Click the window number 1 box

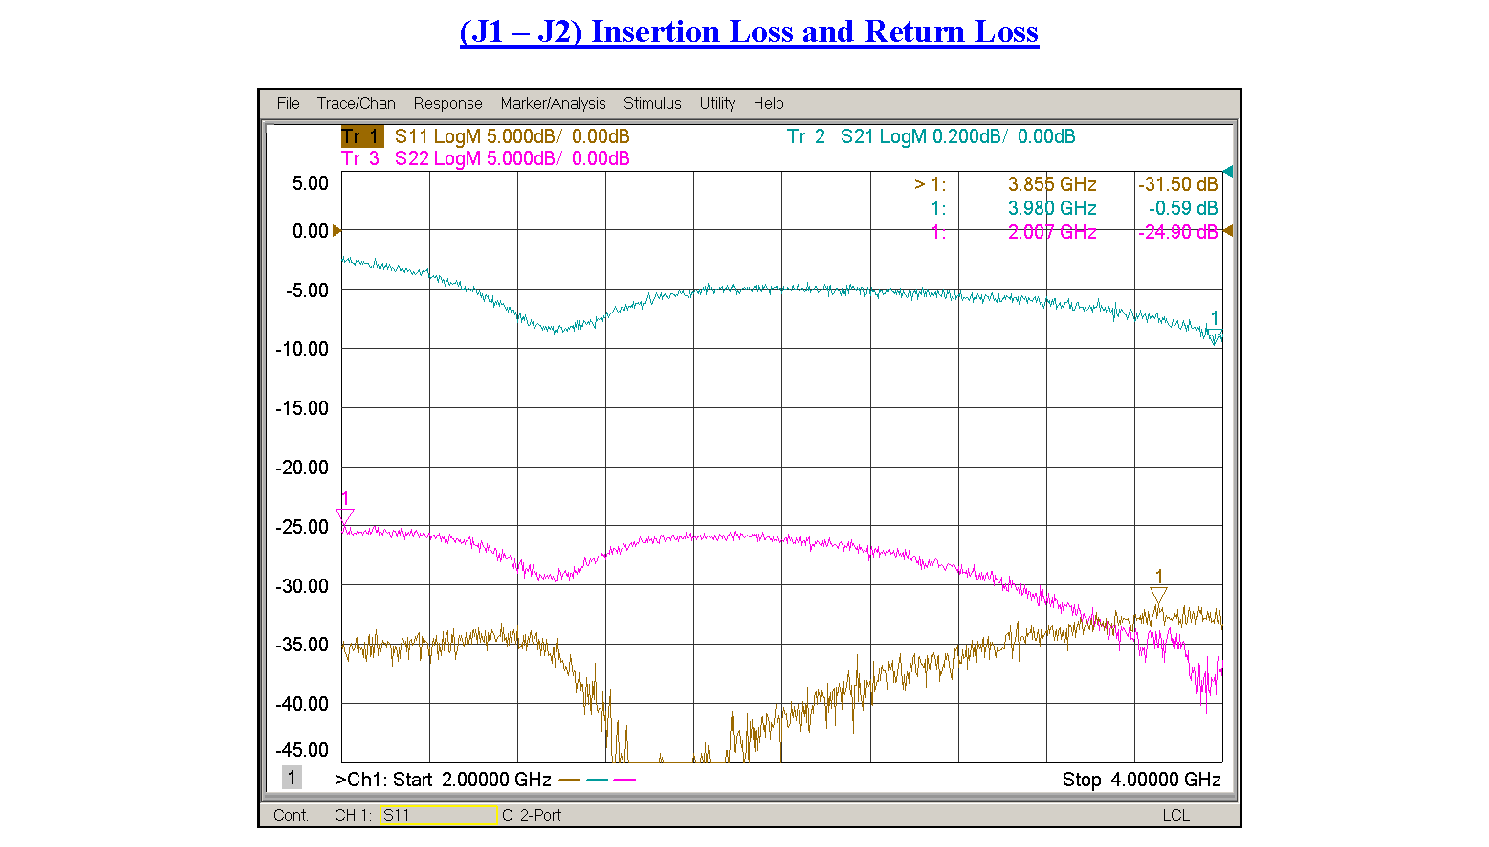pos(291,777)
